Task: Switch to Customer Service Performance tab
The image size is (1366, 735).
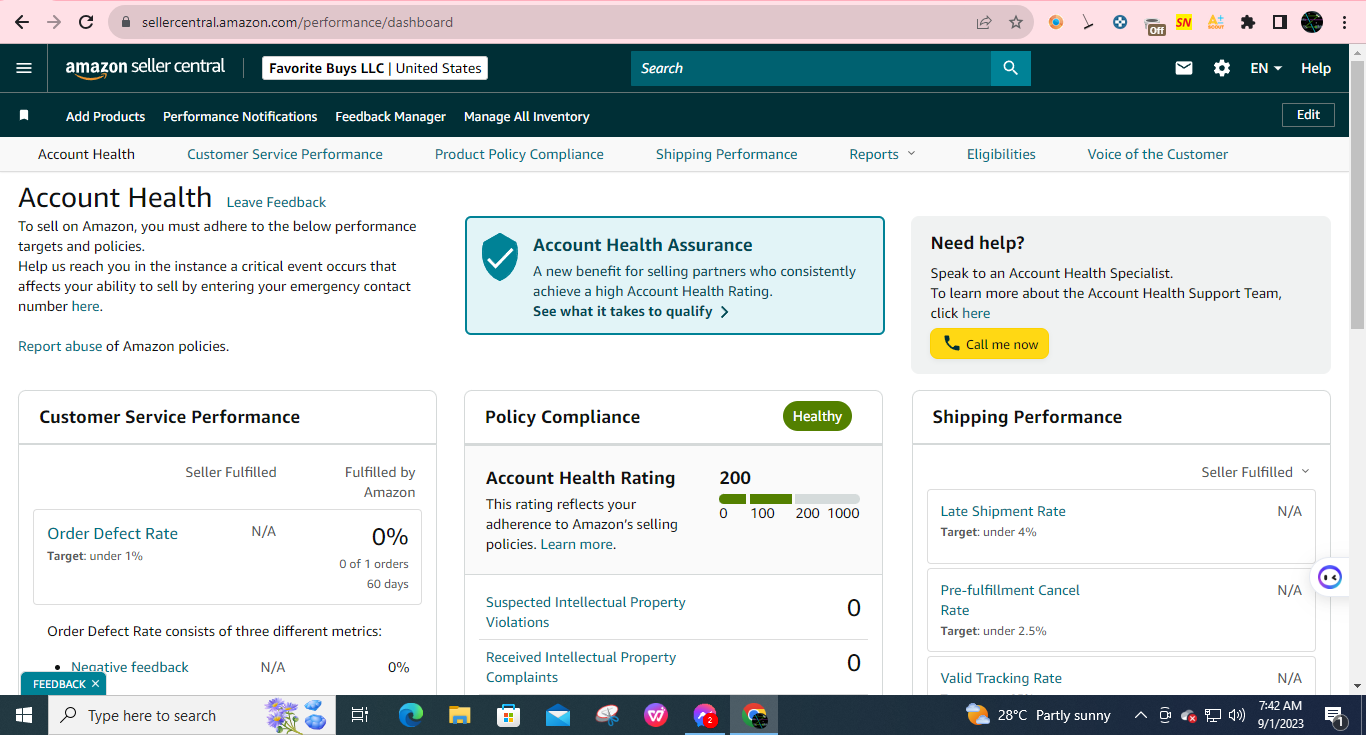Action: [285, 154]
